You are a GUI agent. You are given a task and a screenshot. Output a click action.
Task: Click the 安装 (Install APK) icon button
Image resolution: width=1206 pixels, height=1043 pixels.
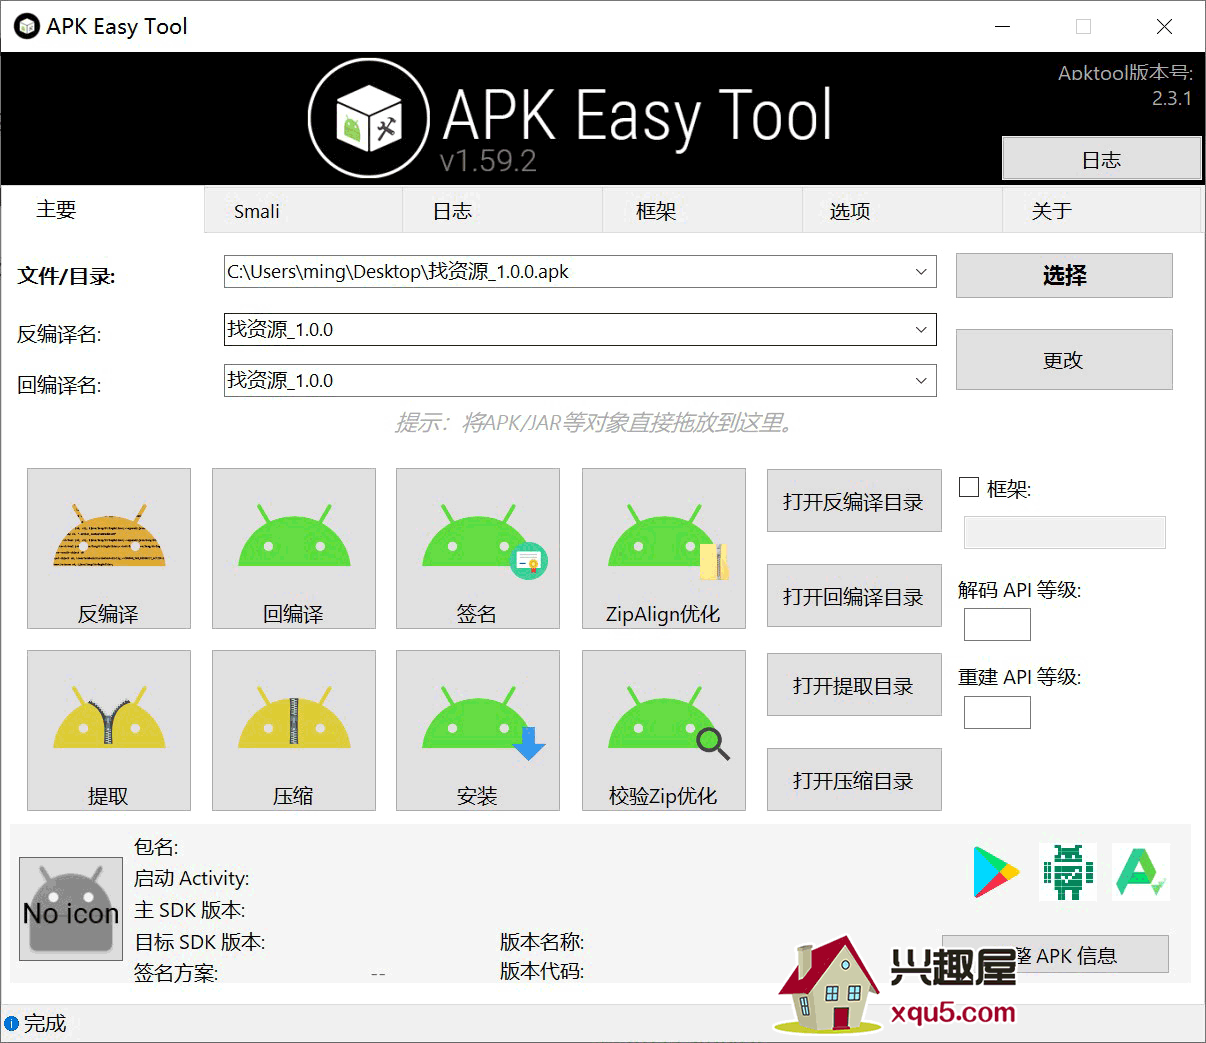pyautogui.click(x=478, y=730)
